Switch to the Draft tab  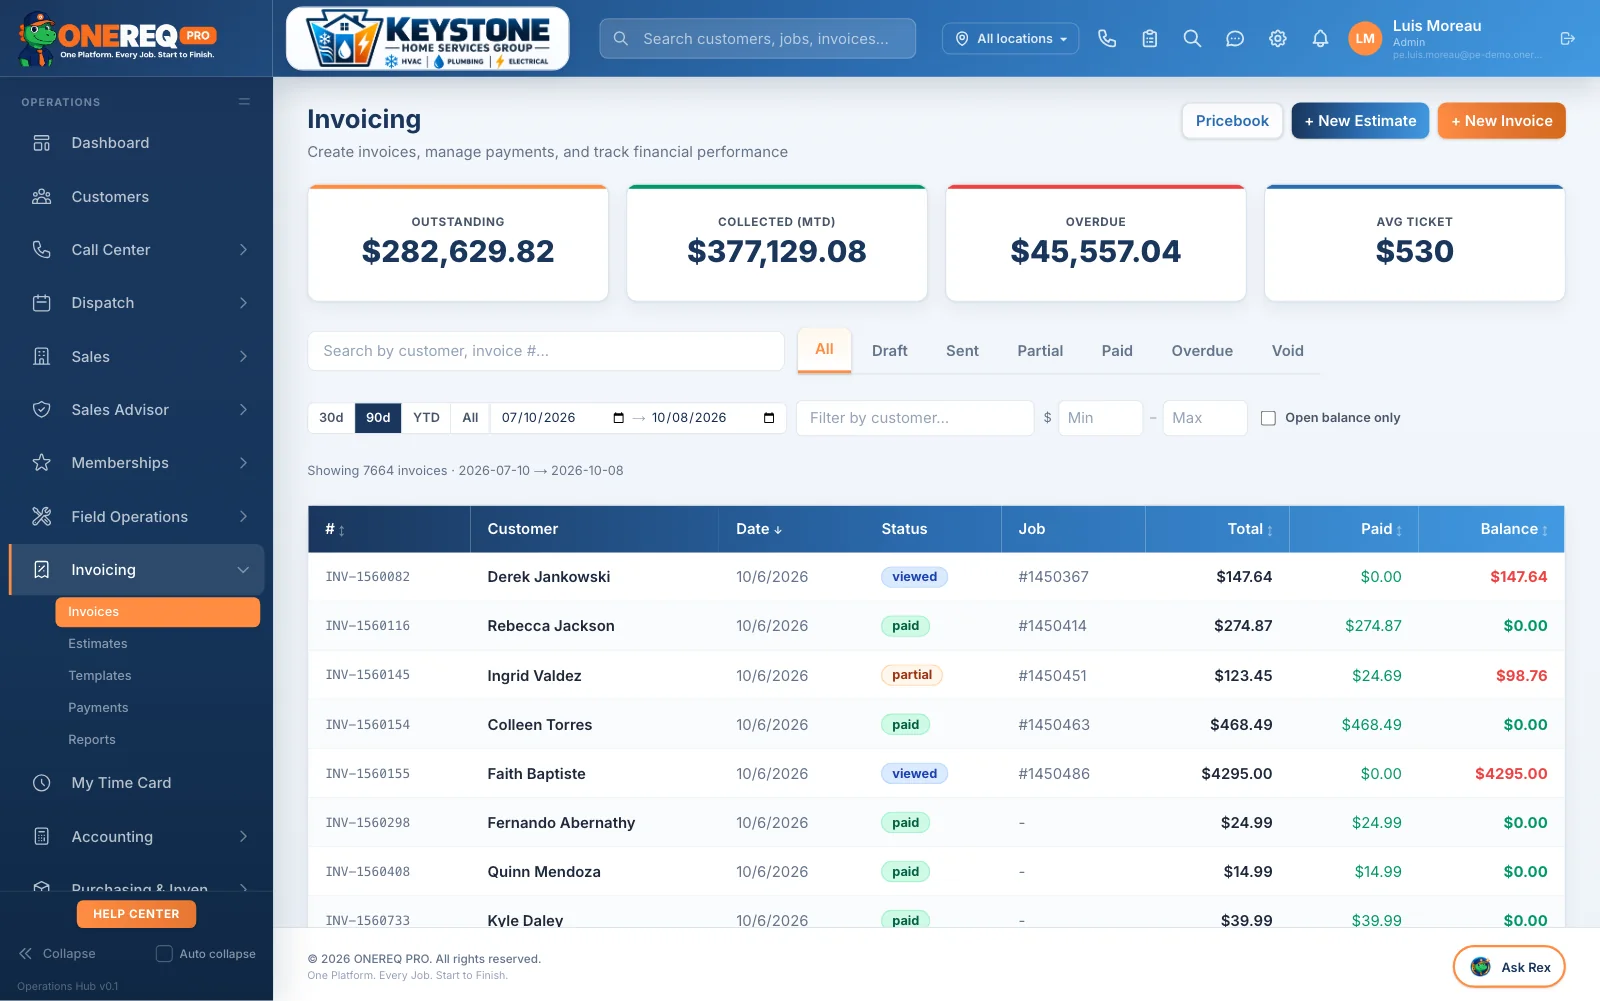click(x=889, y=351)
